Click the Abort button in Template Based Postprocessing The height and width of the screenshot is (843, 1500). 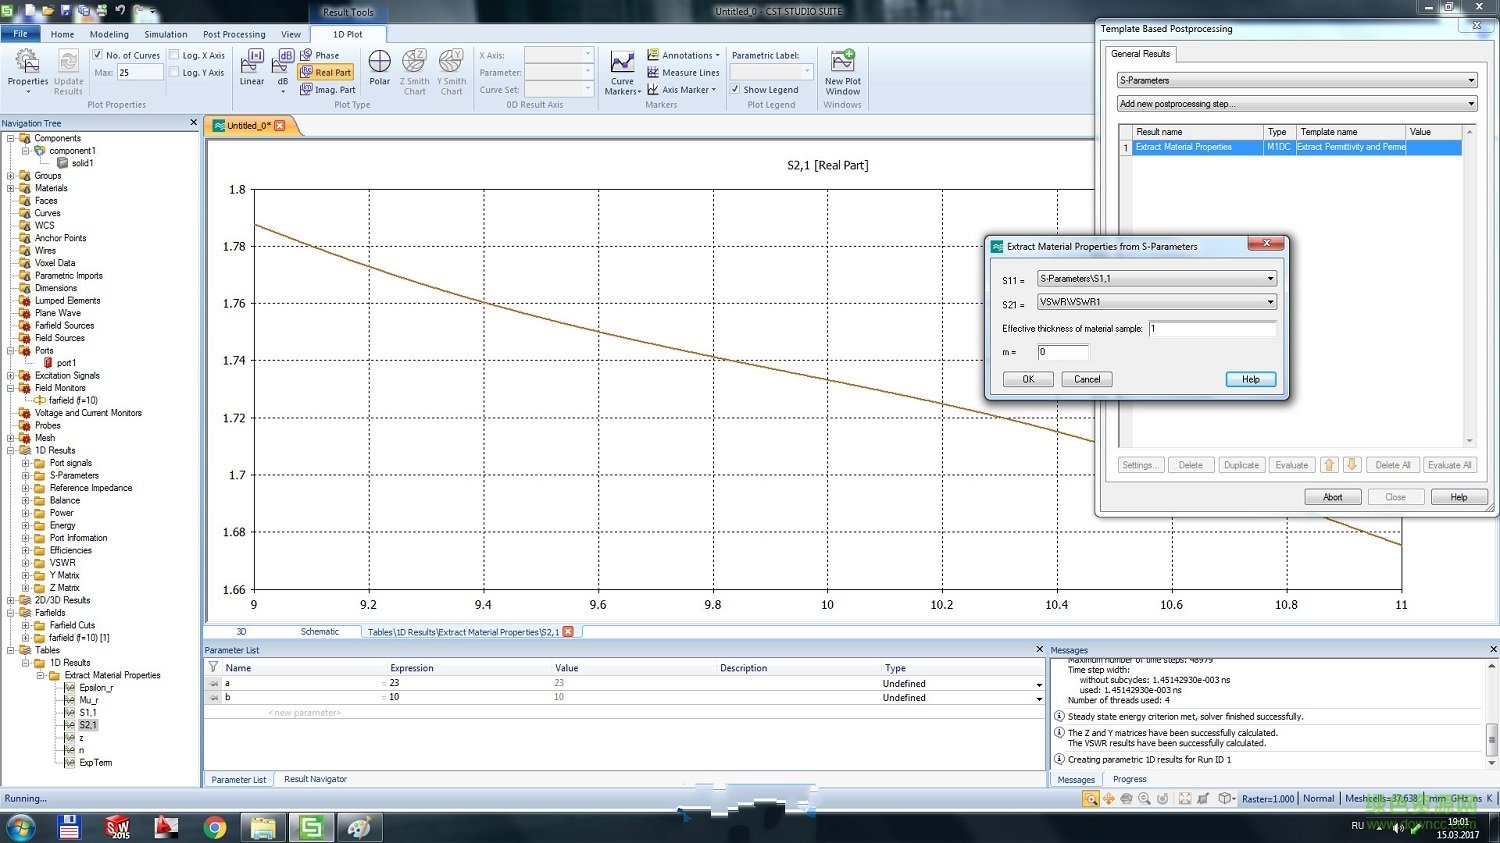[x=1332, y=497]
